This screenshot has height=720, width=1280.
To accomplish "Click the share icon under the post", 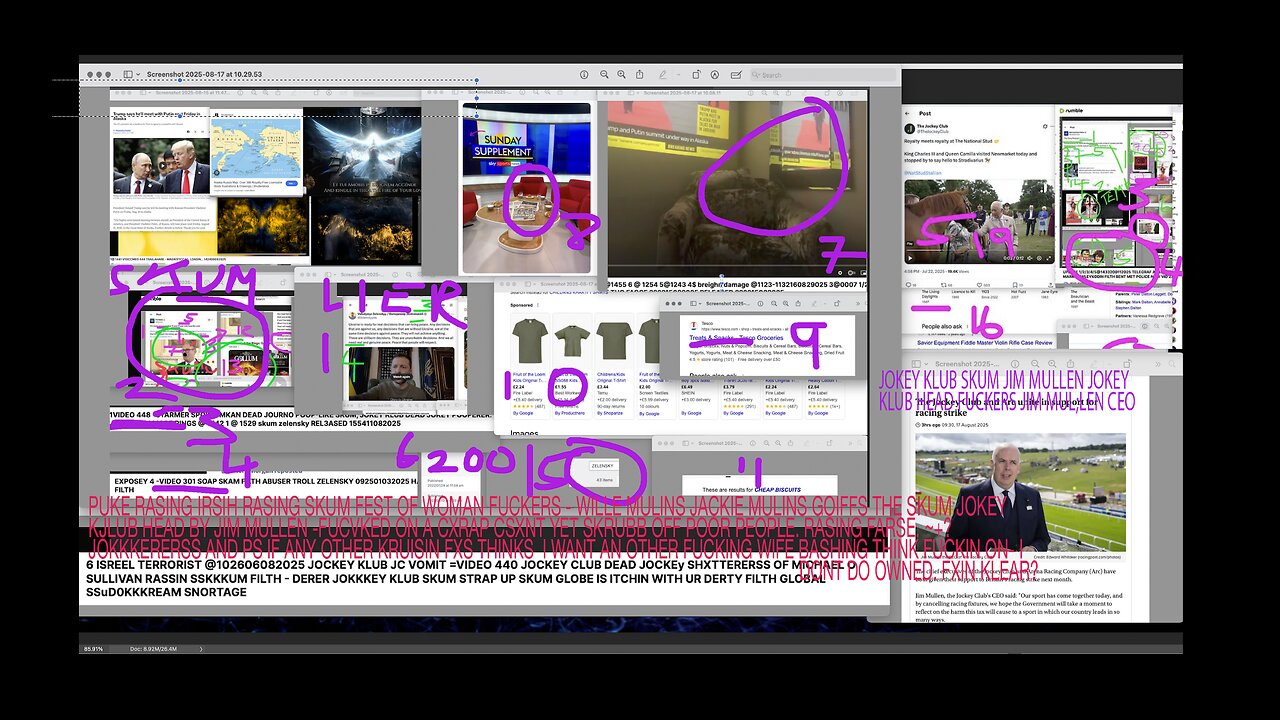I will [x=1050, y=284].
